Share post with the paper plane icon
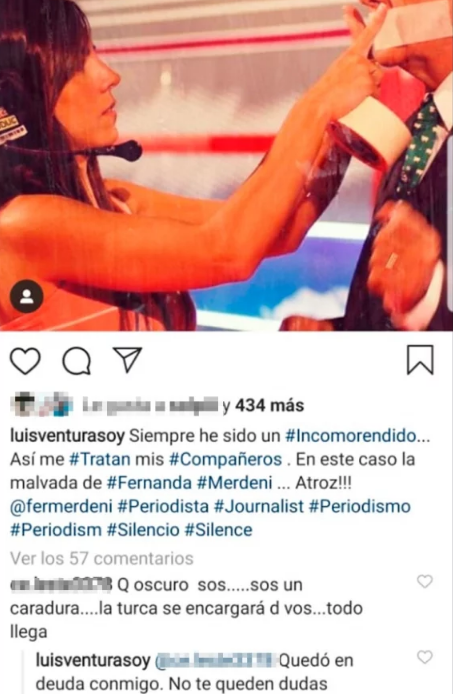453x698 pixels. tap(128, 359)
